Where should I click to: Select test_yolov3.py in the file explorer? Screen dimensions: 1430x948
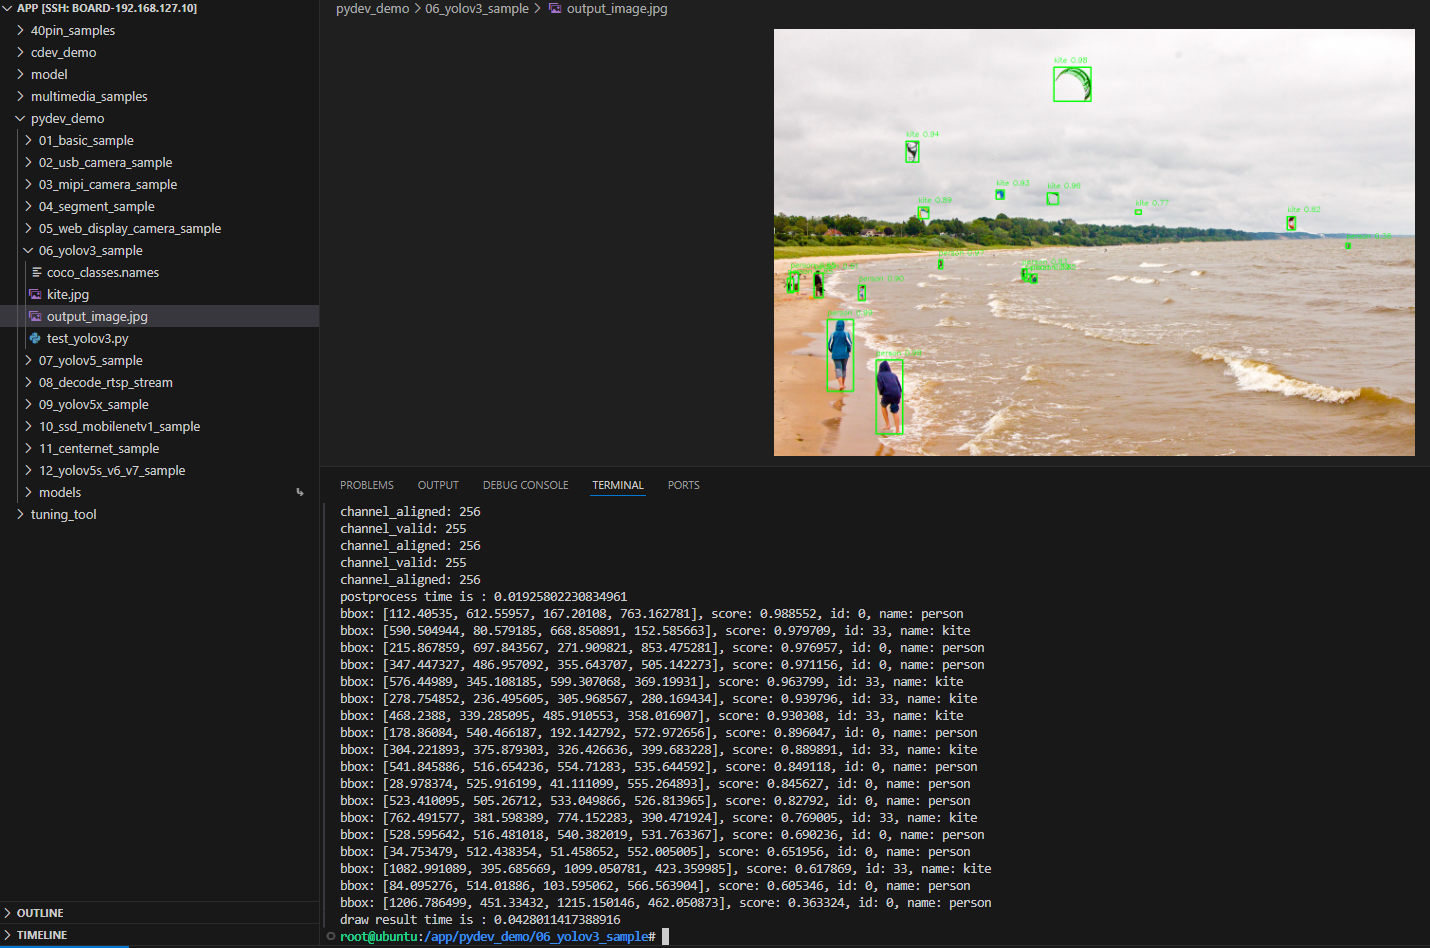(x=90, y=338)
